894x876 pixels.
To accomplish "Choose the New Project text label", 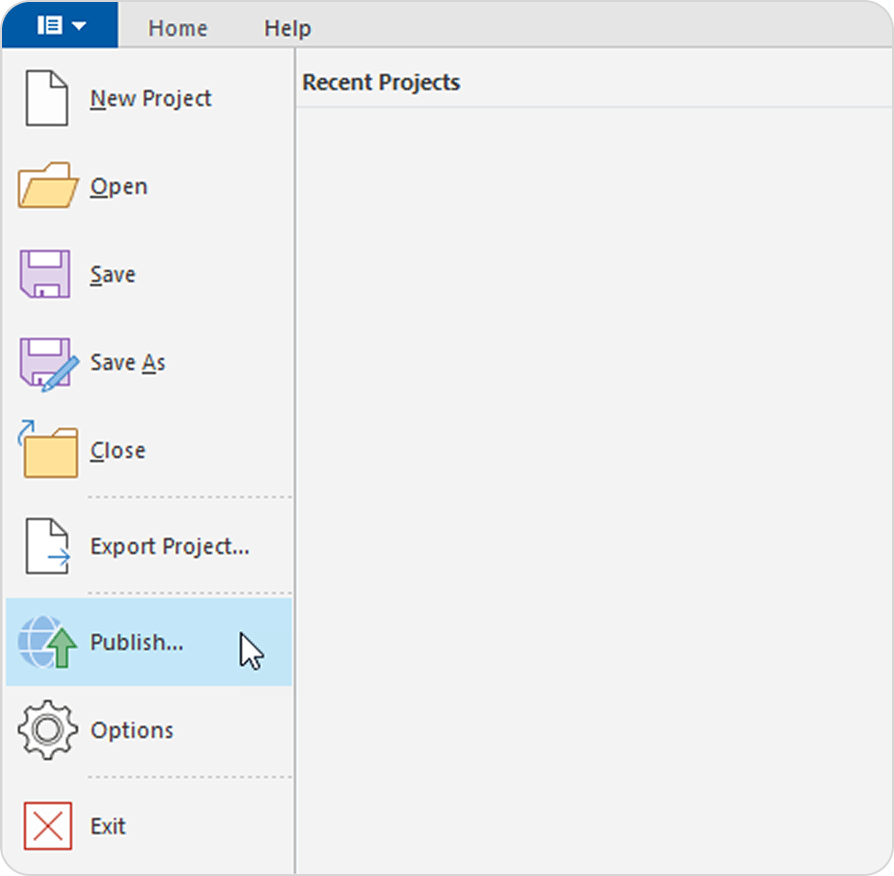I will click(151, 98).
